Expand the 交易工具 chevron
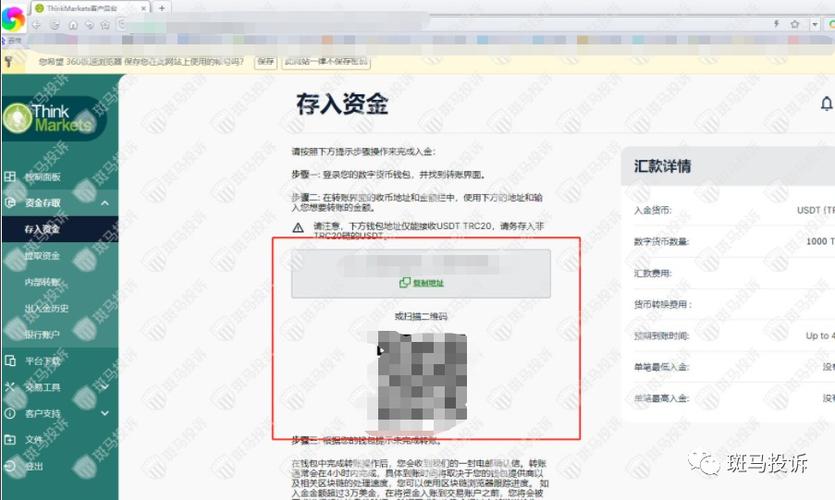This screenshot has height=500, width=835. 105,387
